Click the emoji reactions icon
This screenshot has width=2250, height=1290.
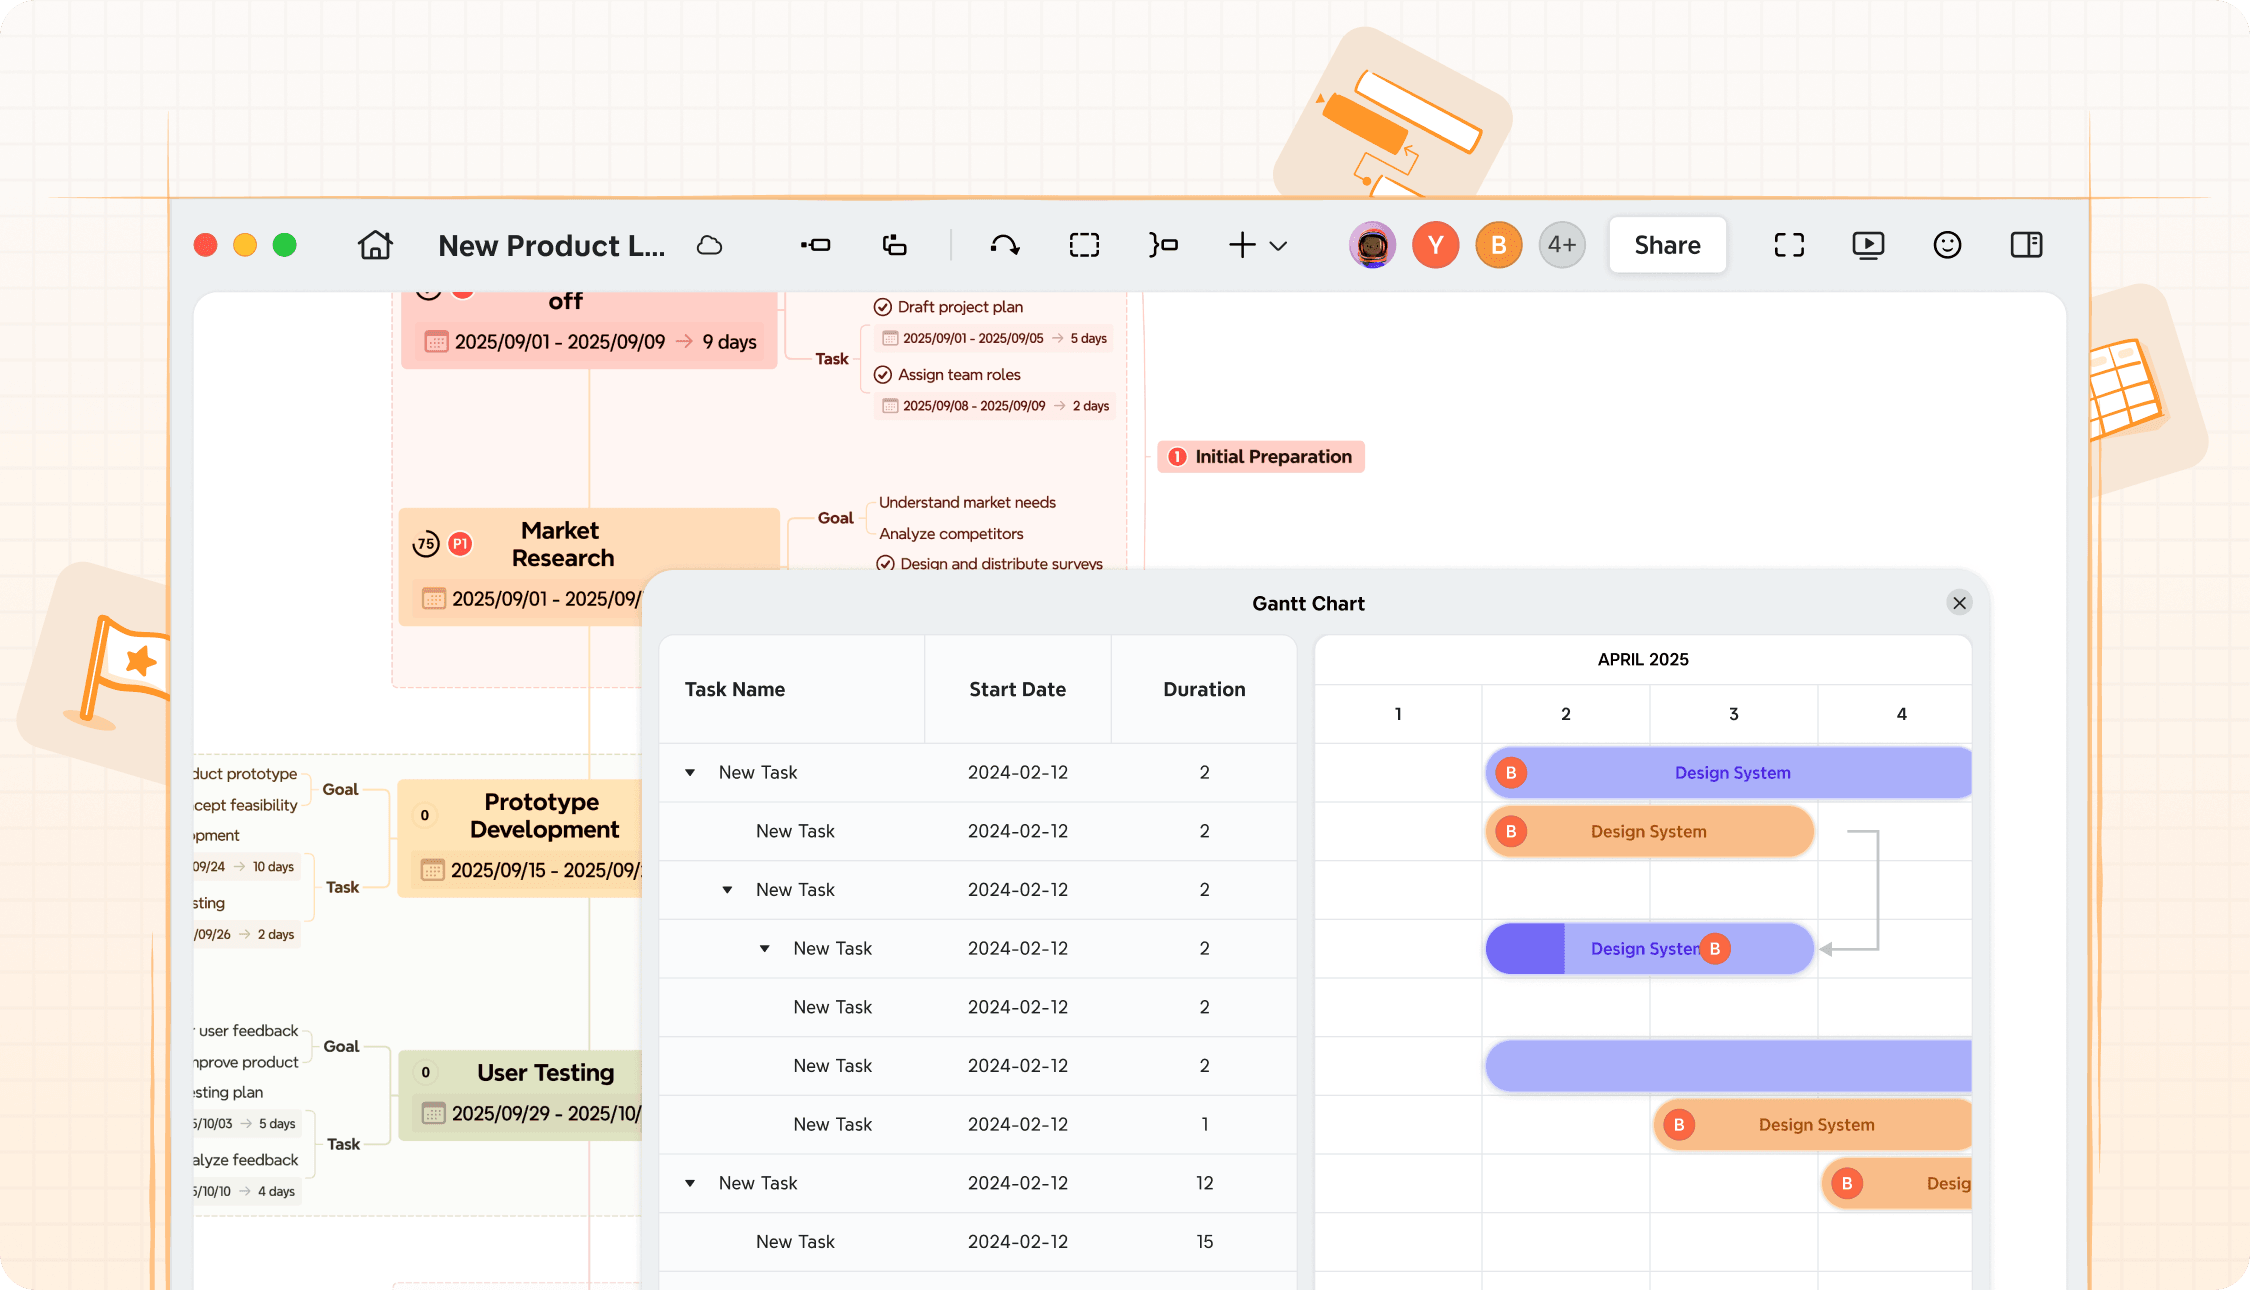point(1947,245)
